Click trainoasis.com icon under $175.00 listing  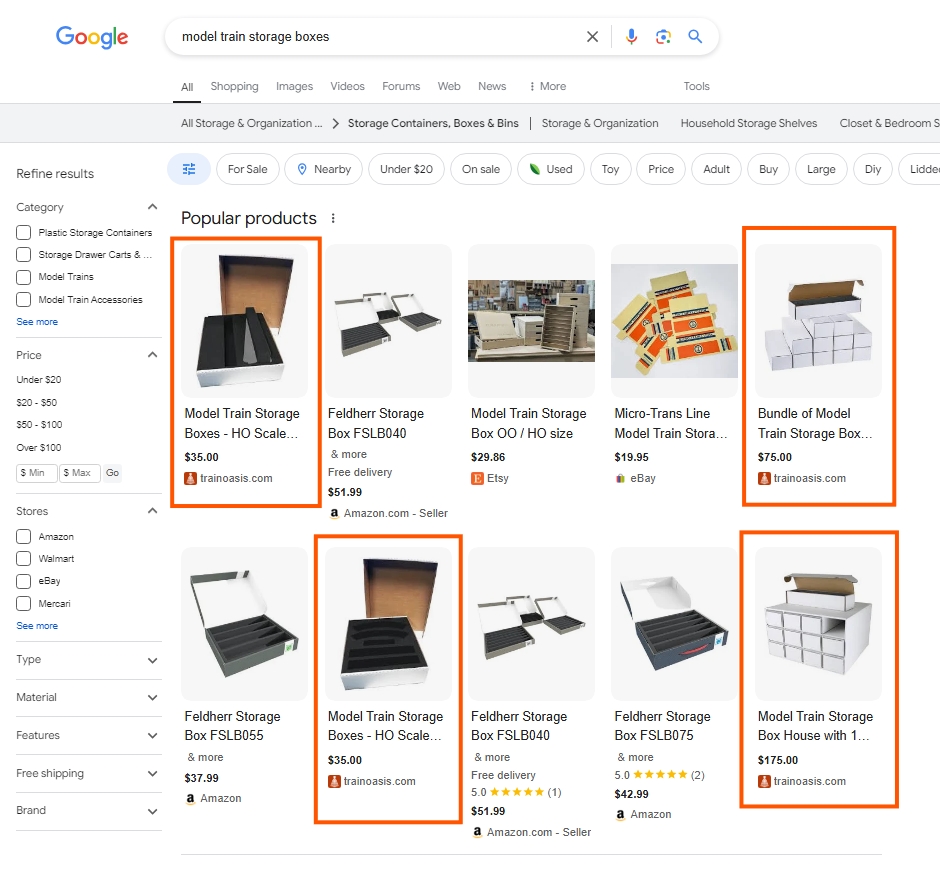pos(764,782)
